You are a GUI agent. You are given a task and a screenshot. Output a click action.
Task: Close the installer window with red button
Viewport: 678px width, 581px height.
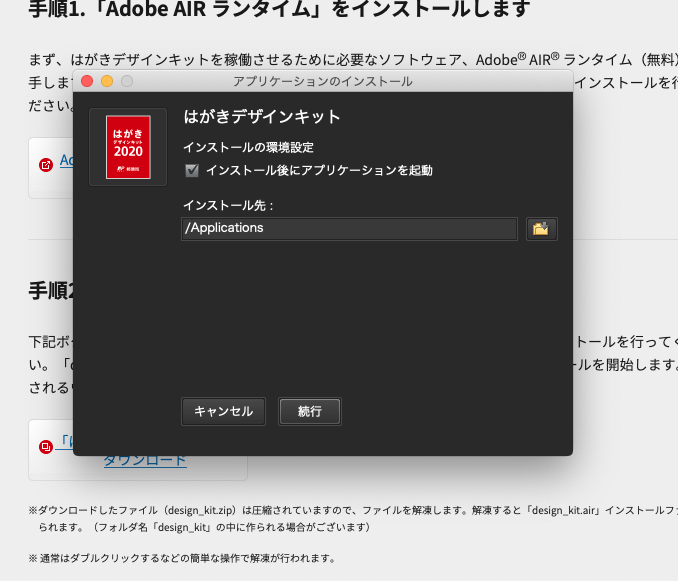coord(87,81)
